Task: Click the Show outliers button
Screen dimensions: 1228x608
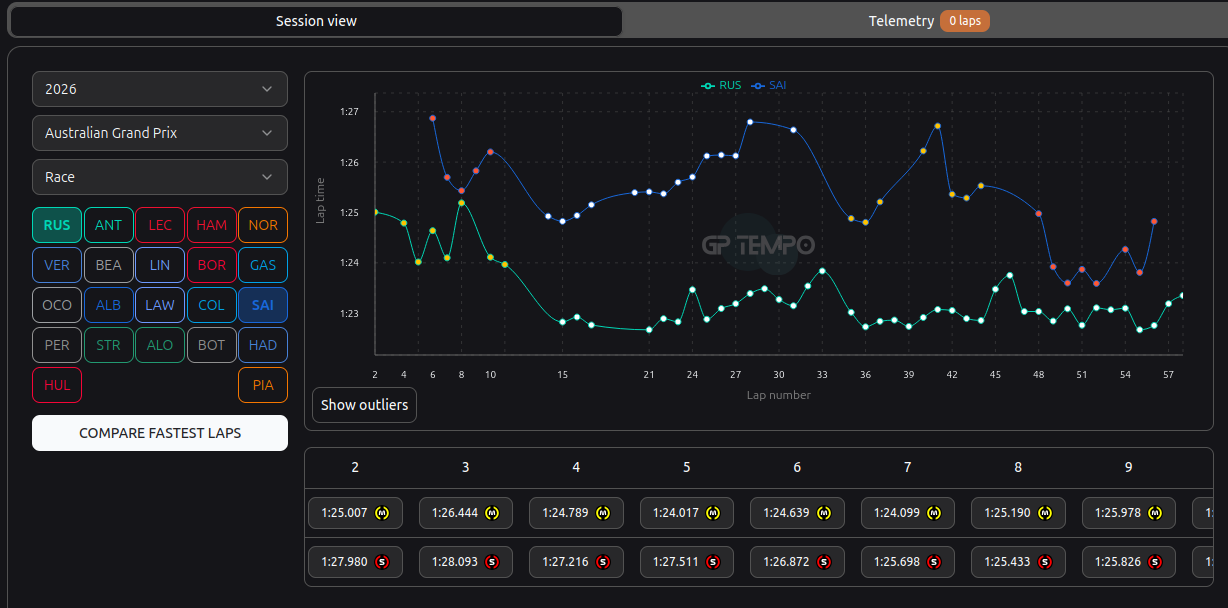Action: pos(364,405)
